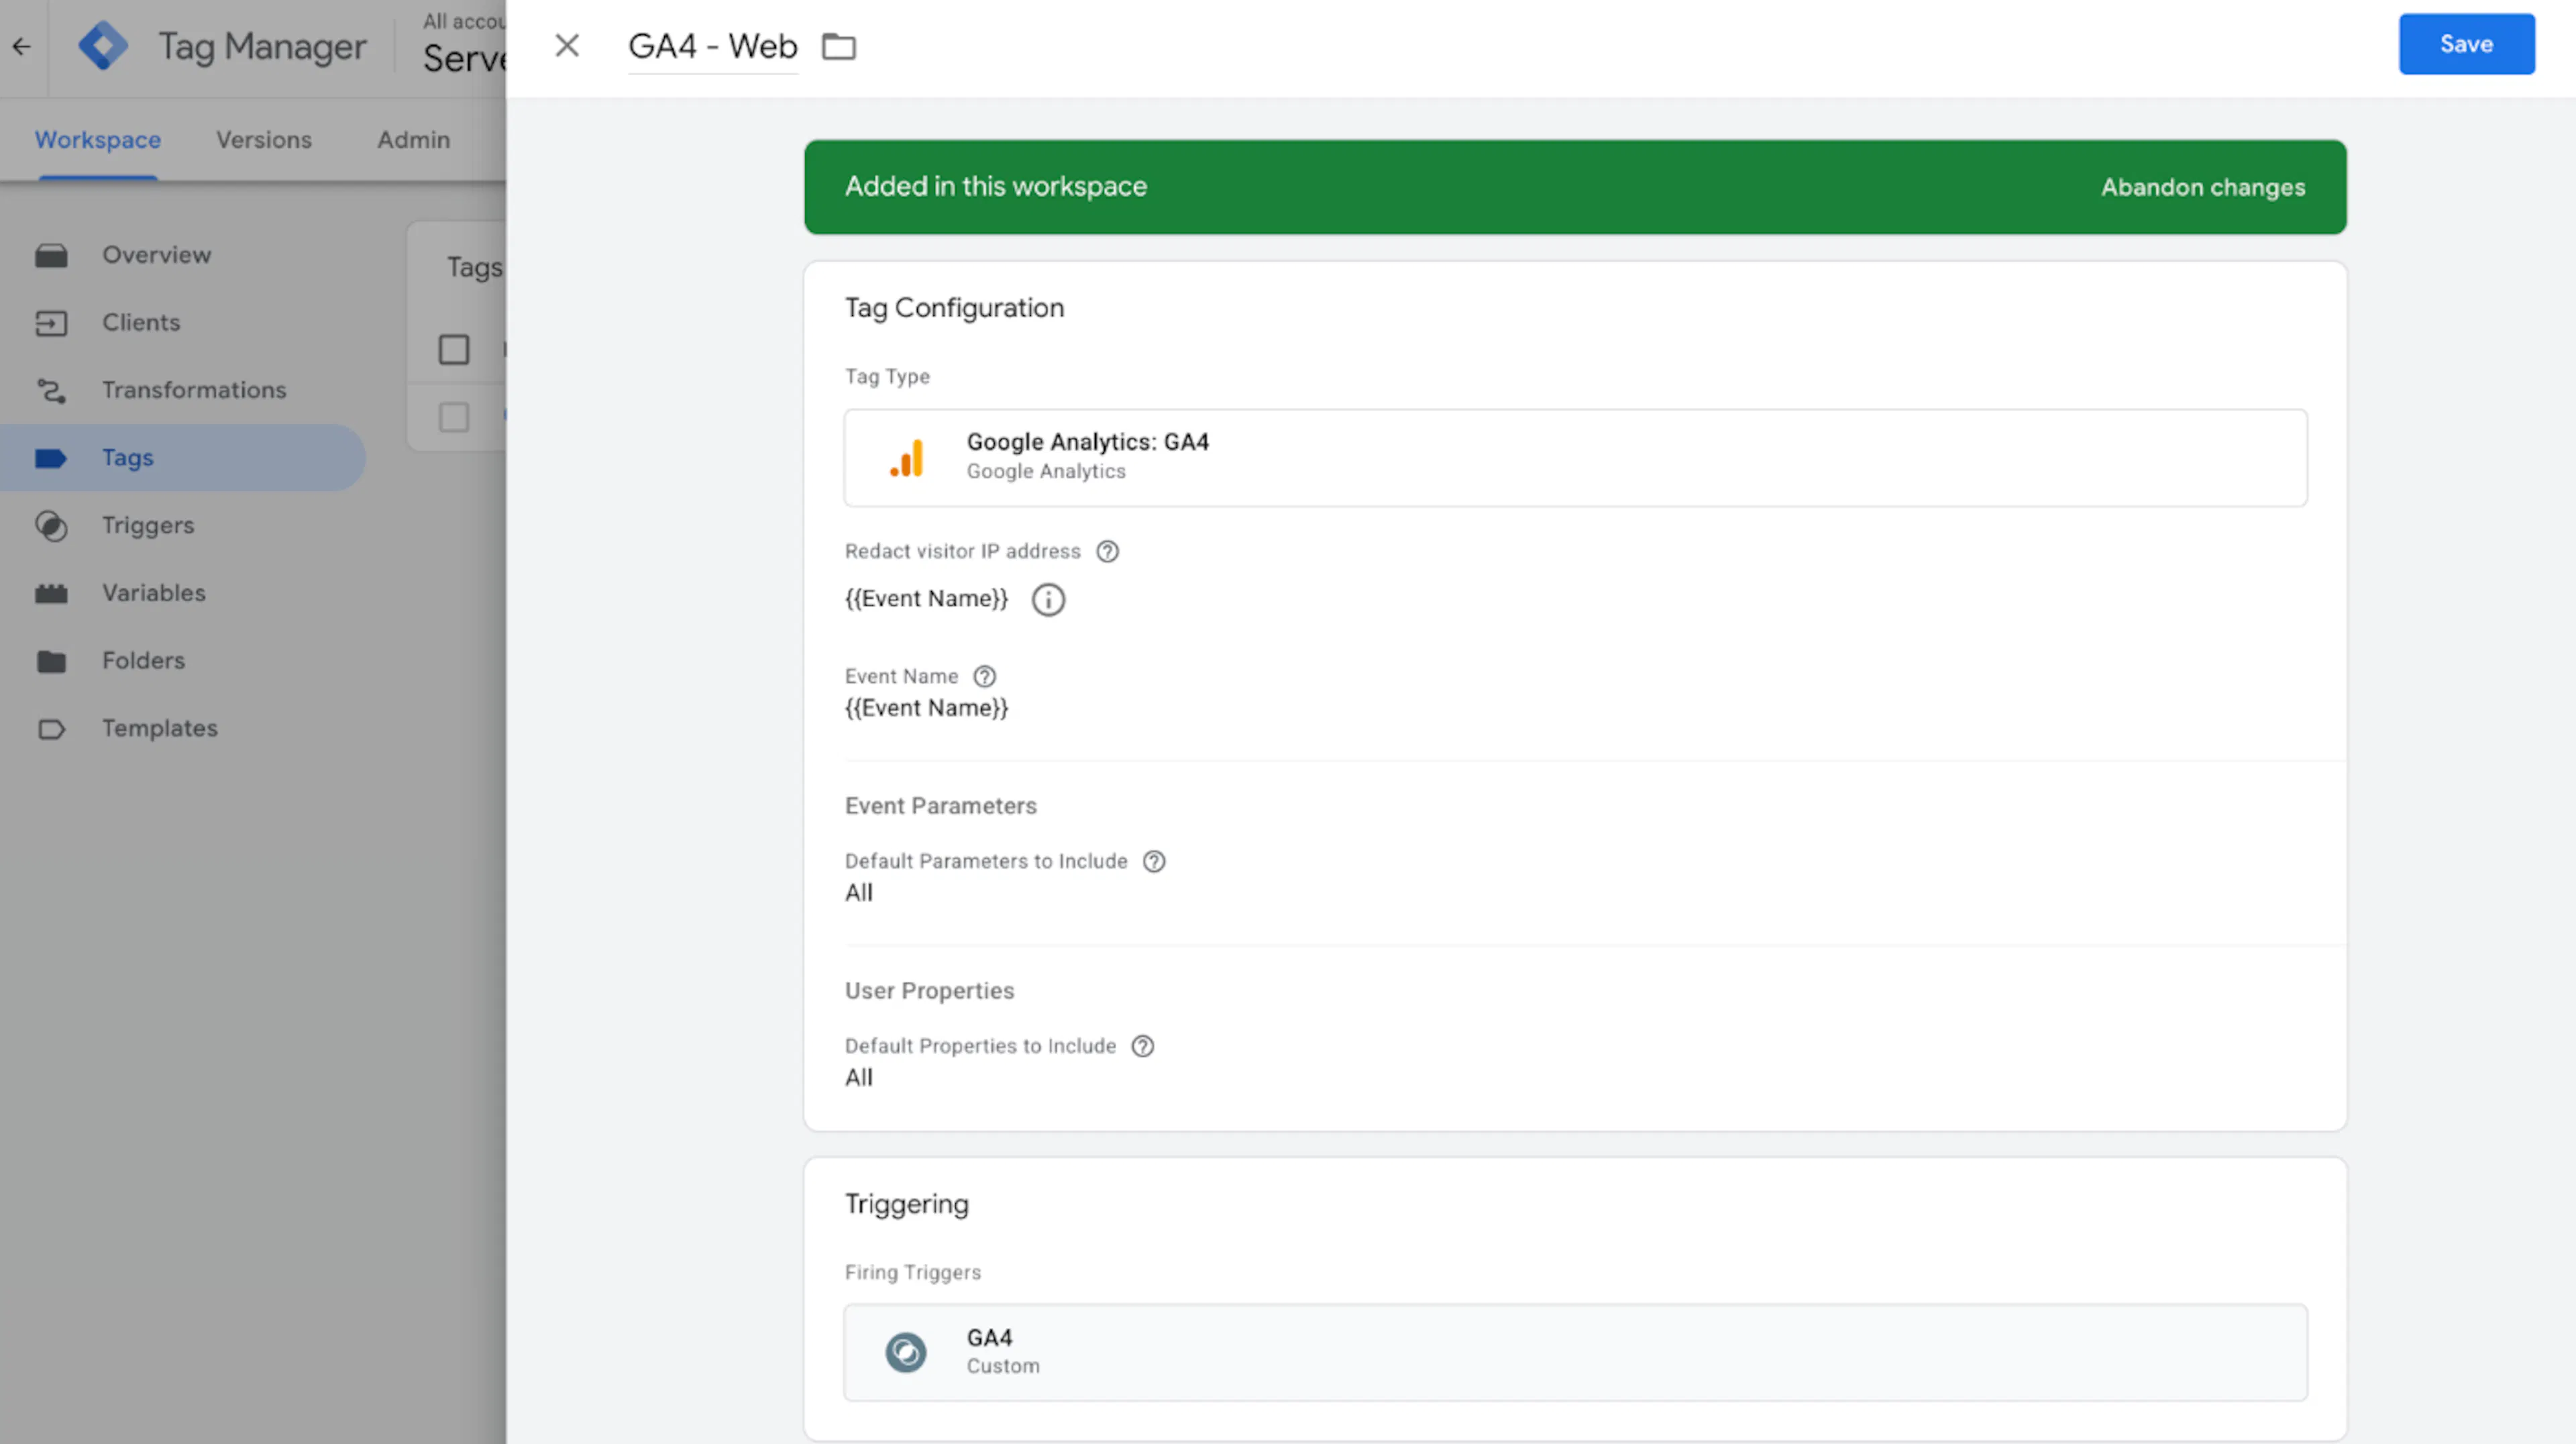2576x1444 pixels.
Task: Click 'Added in this workspace' banner text
Action: pos(996,187)
